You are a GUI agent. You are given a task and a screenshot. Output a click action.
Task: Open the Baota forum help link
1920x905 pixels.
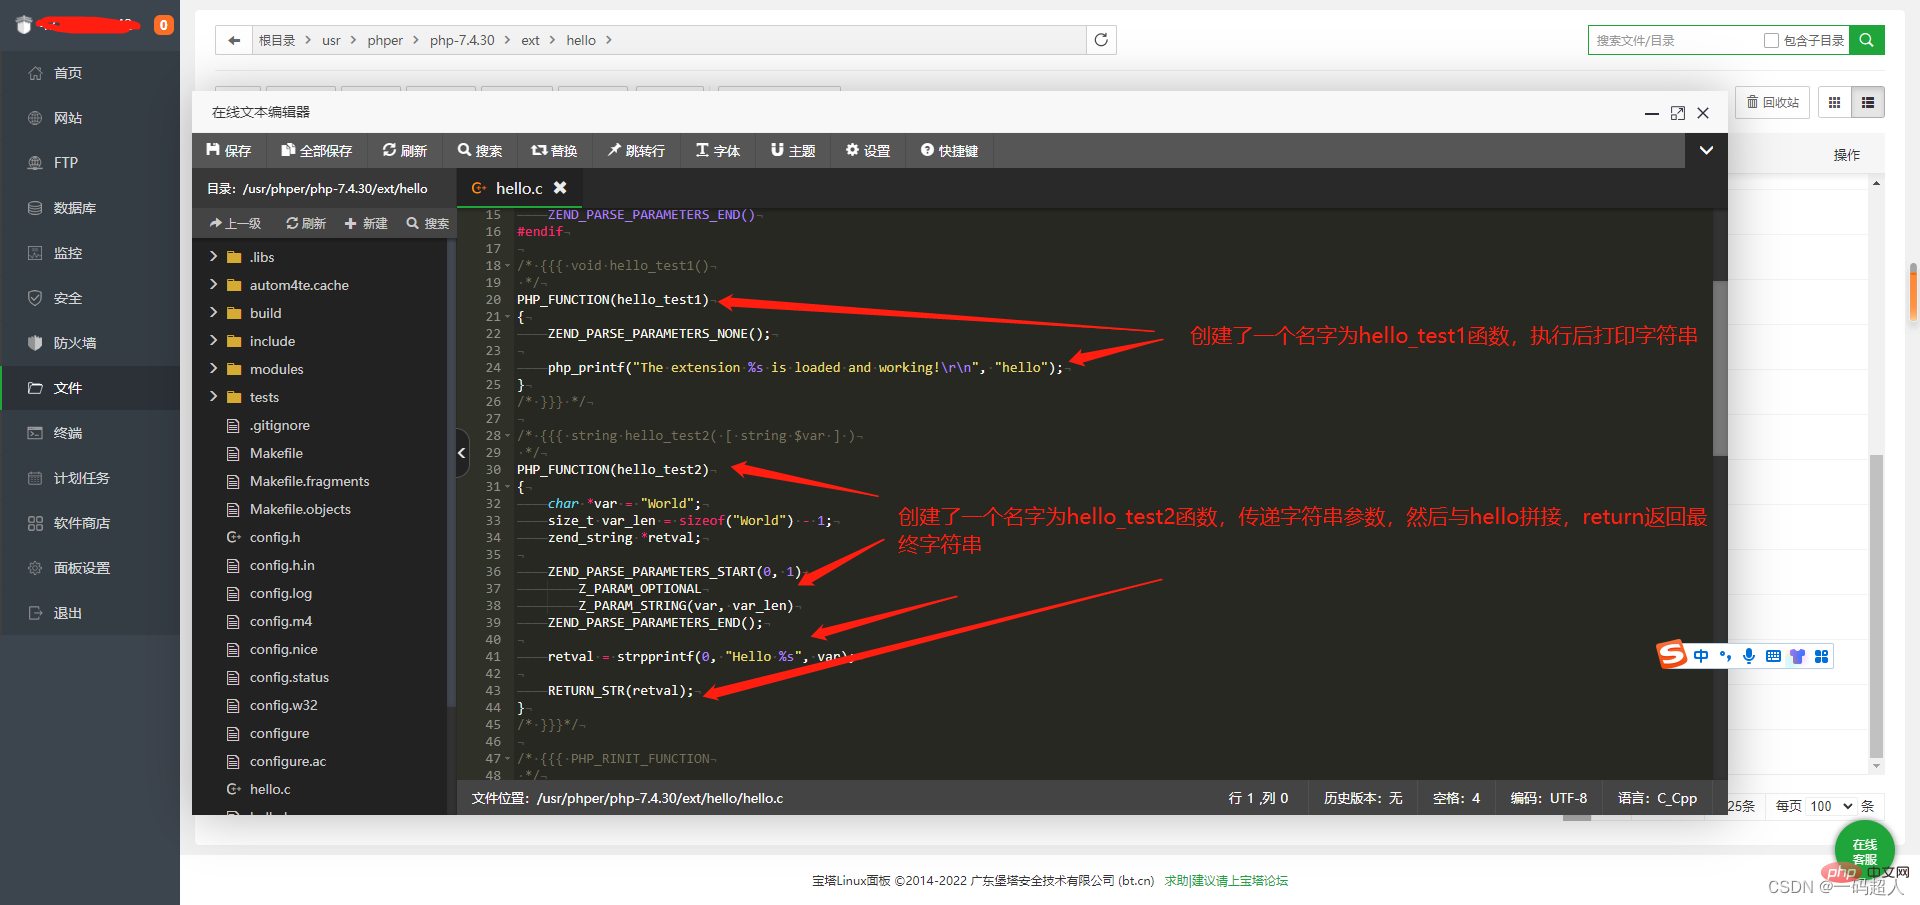tap(1226, 881)
